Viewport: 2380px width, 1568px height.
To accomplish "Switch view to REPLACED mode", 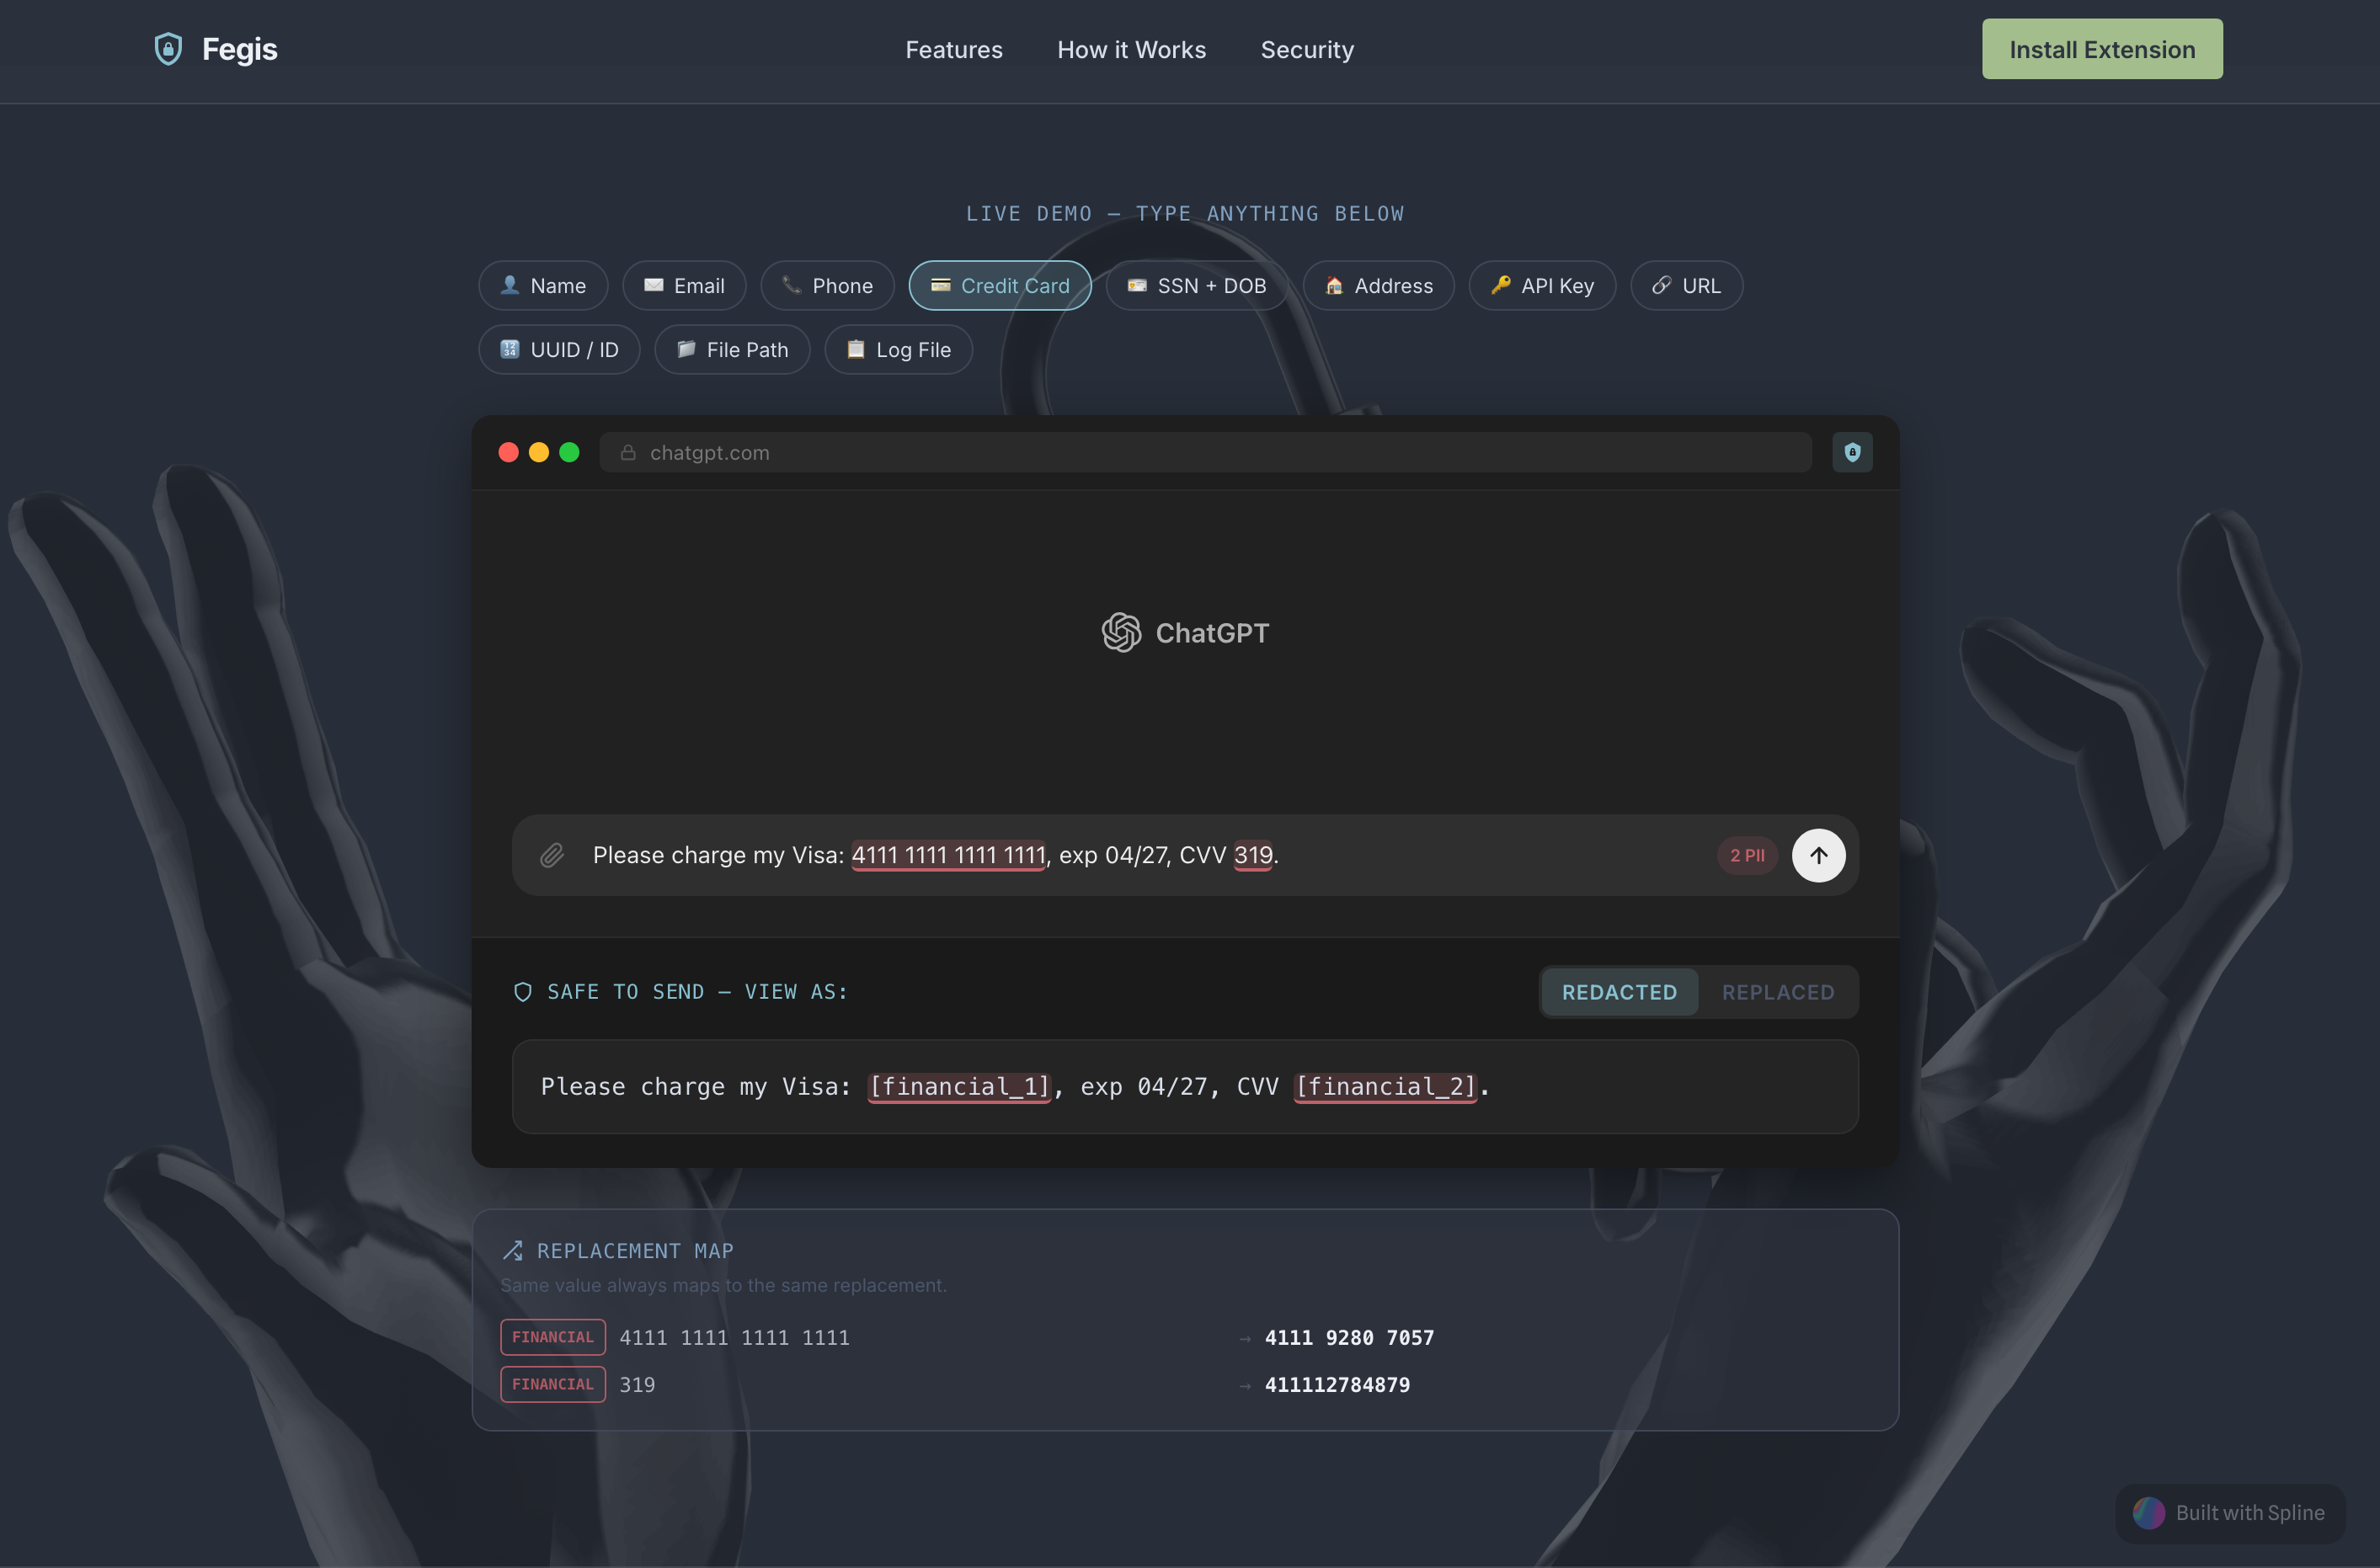I will click(x=1777, y=992).
